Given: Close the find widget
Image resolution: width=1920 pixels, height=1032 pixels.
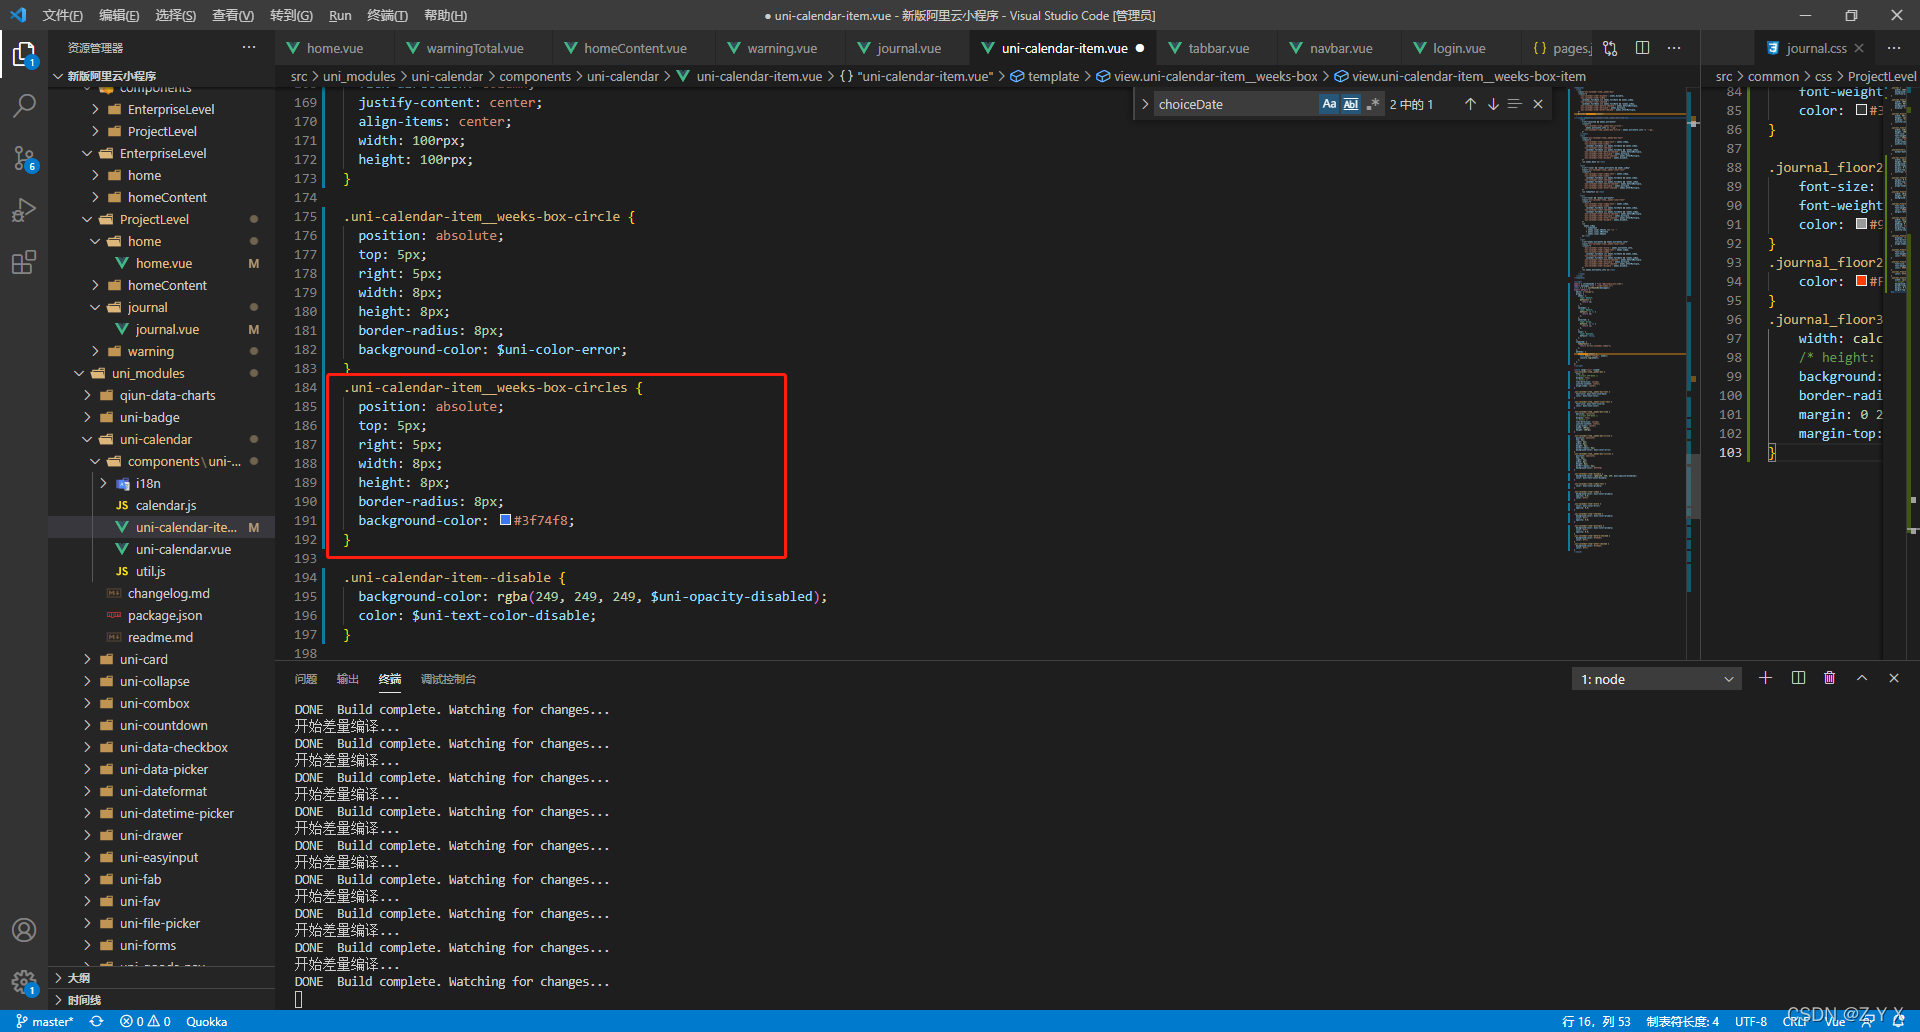Looking at the screenshot, I should click(x=1538, y=104).
